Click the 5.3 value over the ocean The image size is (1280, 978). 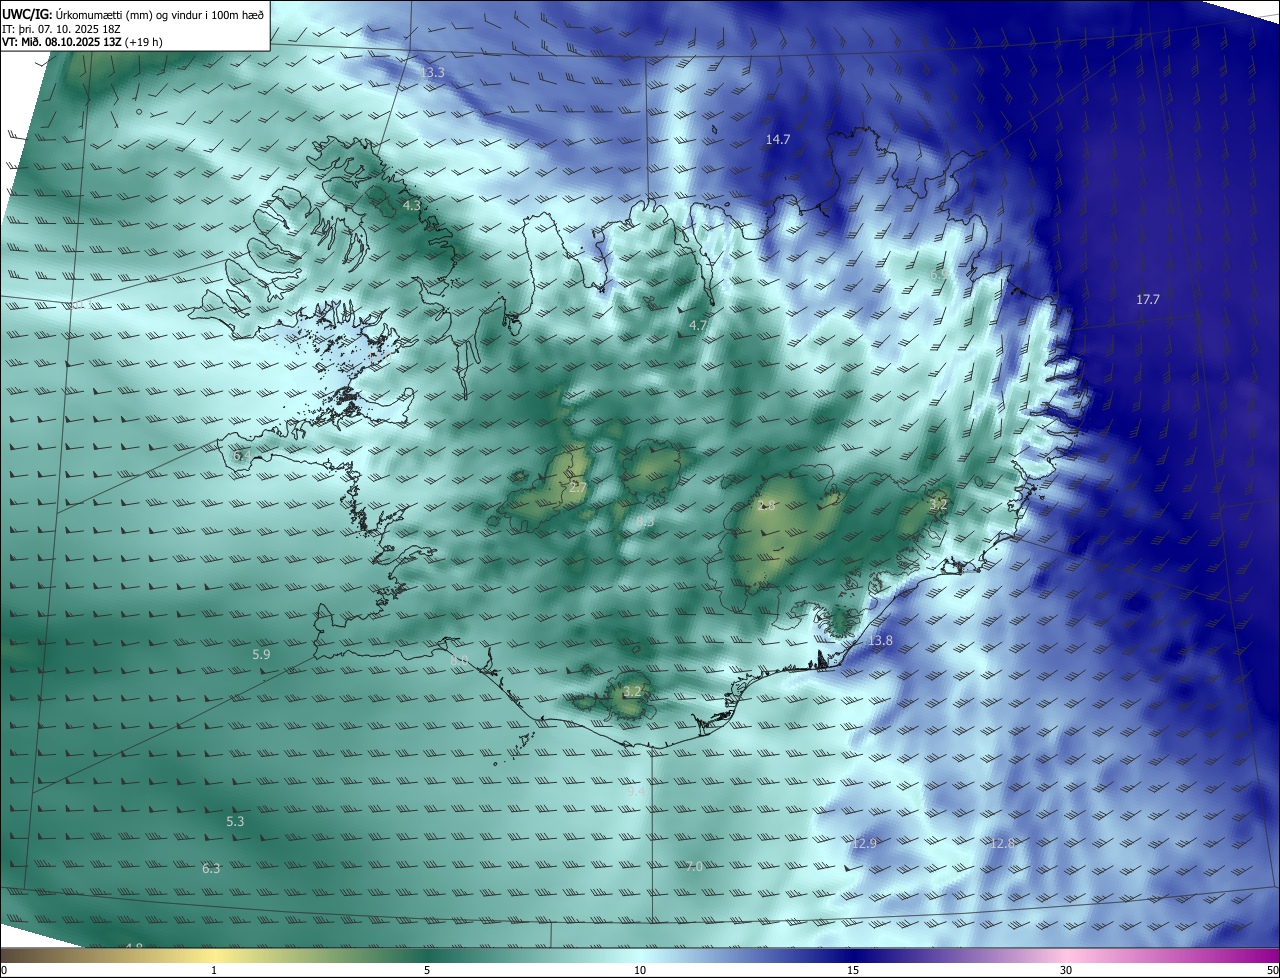point(235,822)
